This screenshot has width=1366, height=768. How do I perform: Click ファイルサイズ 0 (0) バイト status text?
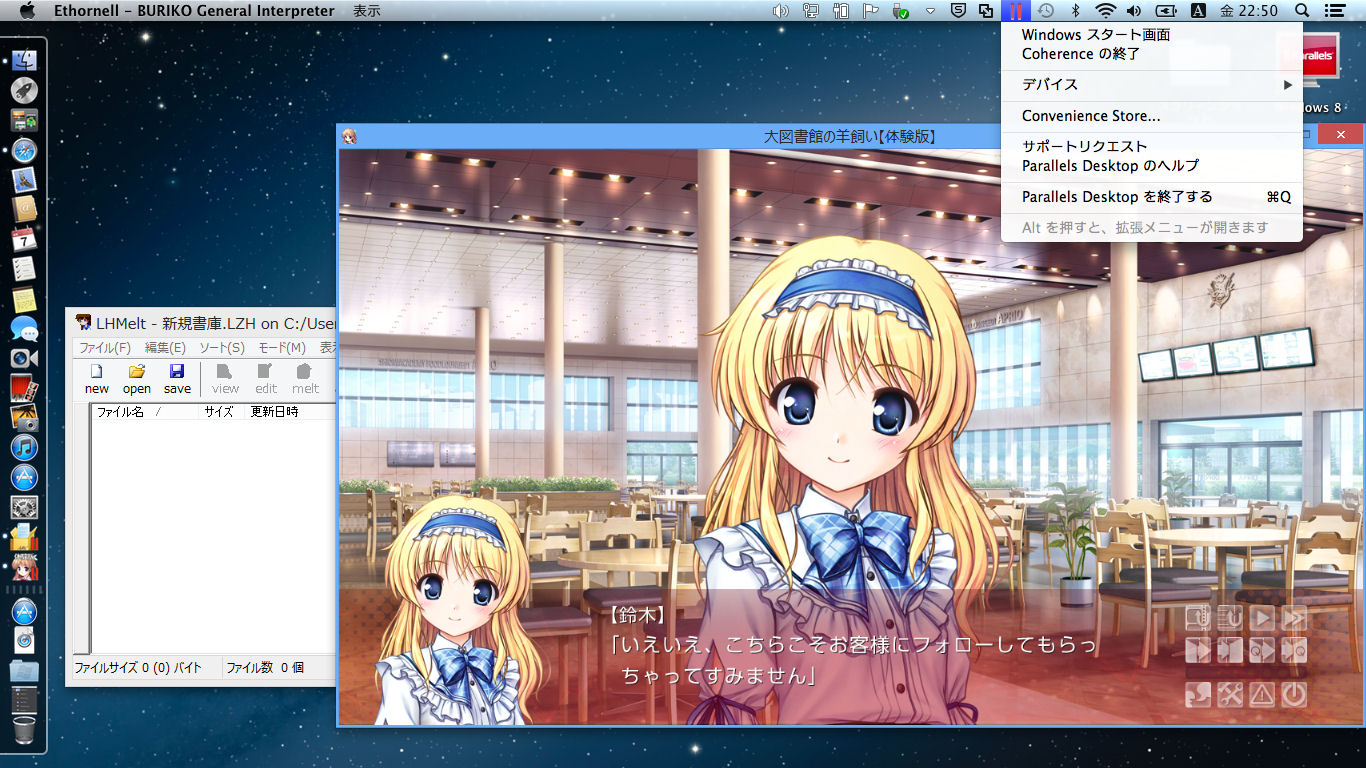138,667
